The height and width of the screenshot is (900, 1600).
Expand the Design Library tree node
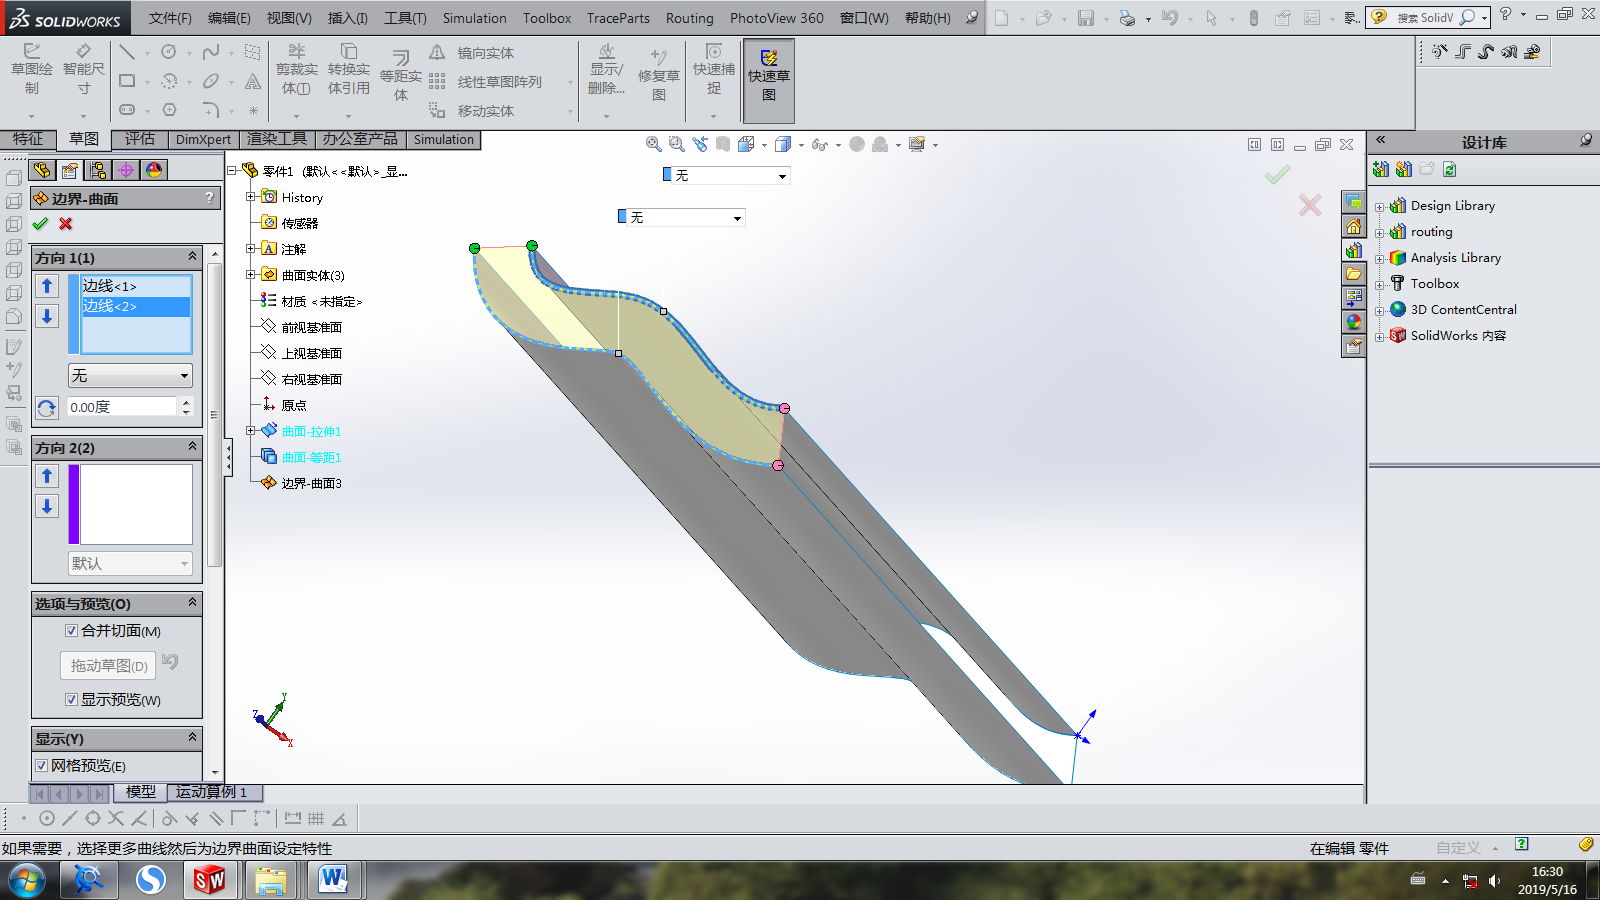1380,207
